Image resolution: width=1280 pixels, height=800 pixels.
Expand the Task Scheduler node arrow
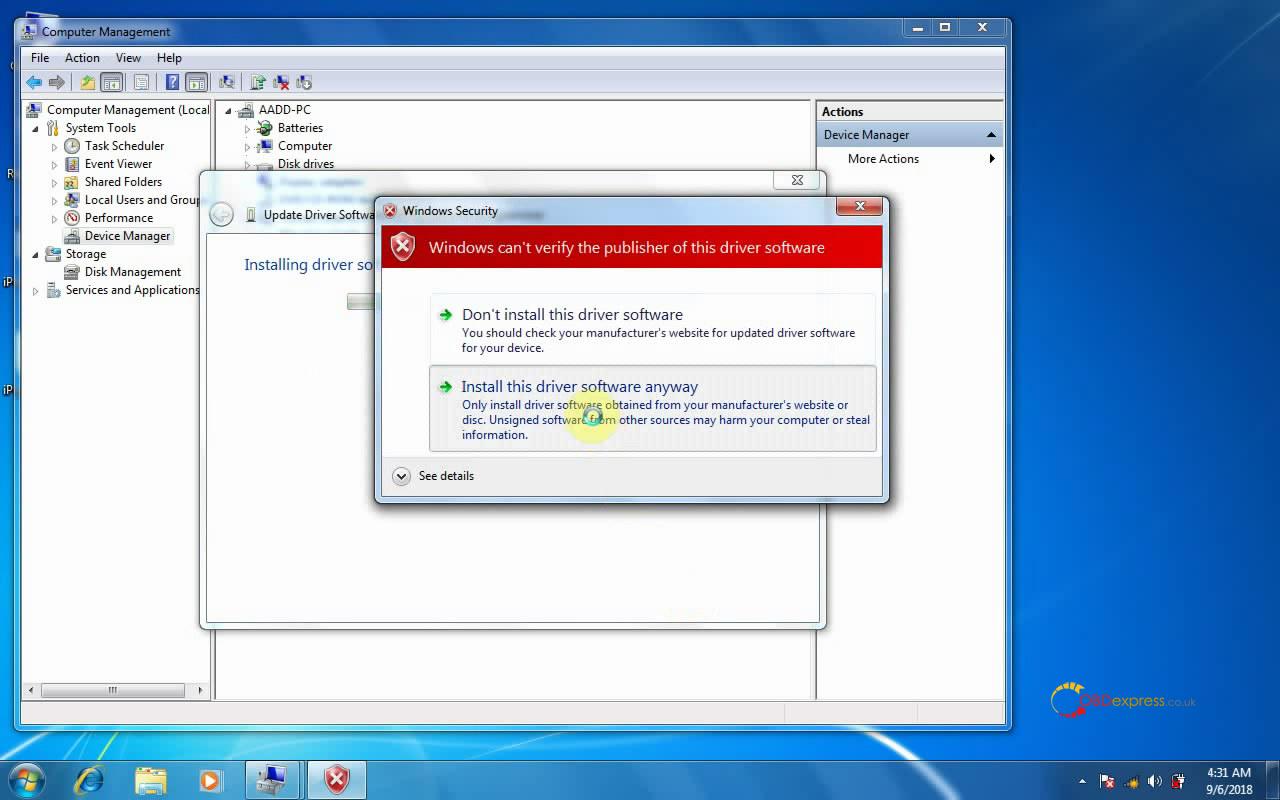55,146
